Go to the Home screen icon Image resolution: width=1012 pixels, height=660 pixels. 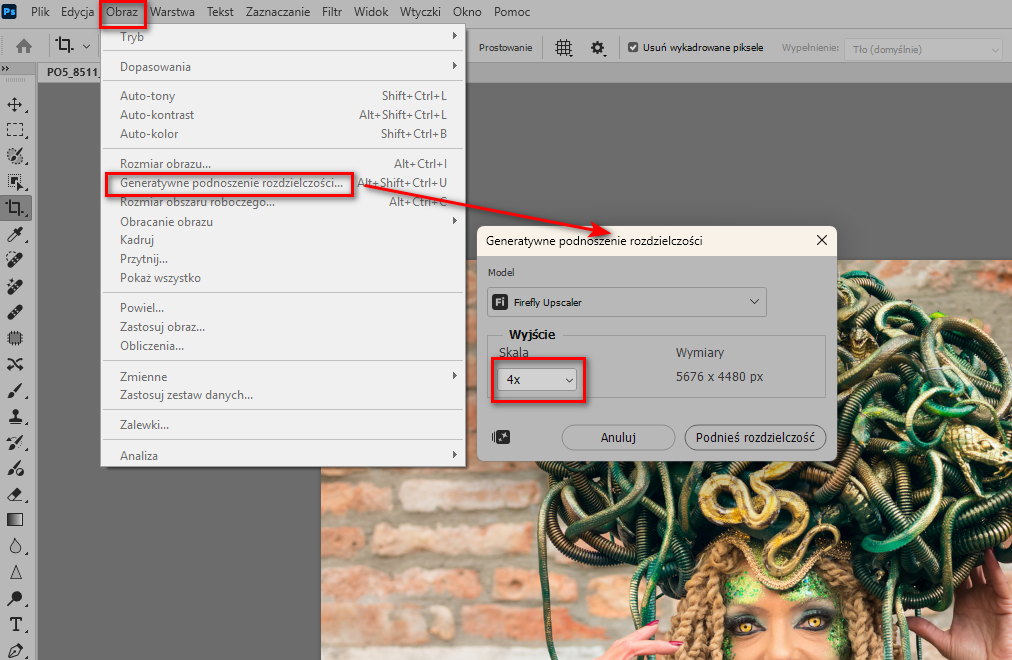click(24, 46)
